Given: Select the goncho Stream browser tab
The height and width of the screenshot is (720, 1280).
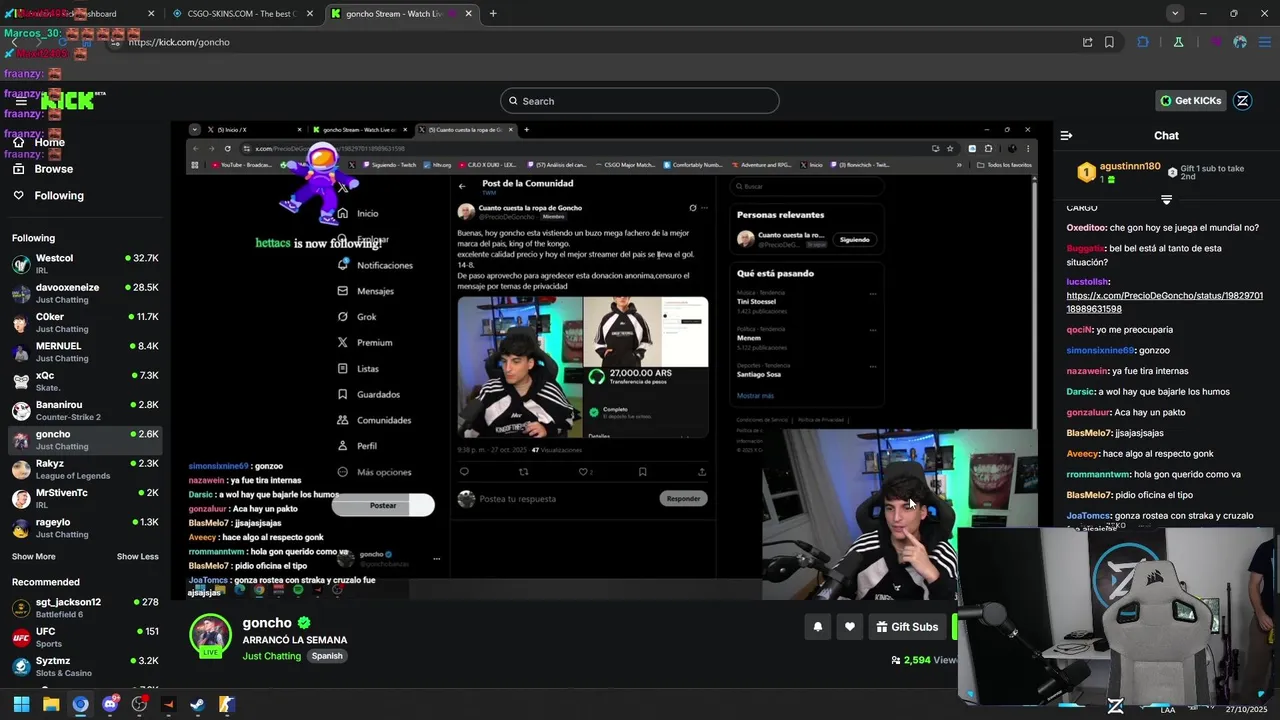Looking at the screenshot, I should 400,14.
